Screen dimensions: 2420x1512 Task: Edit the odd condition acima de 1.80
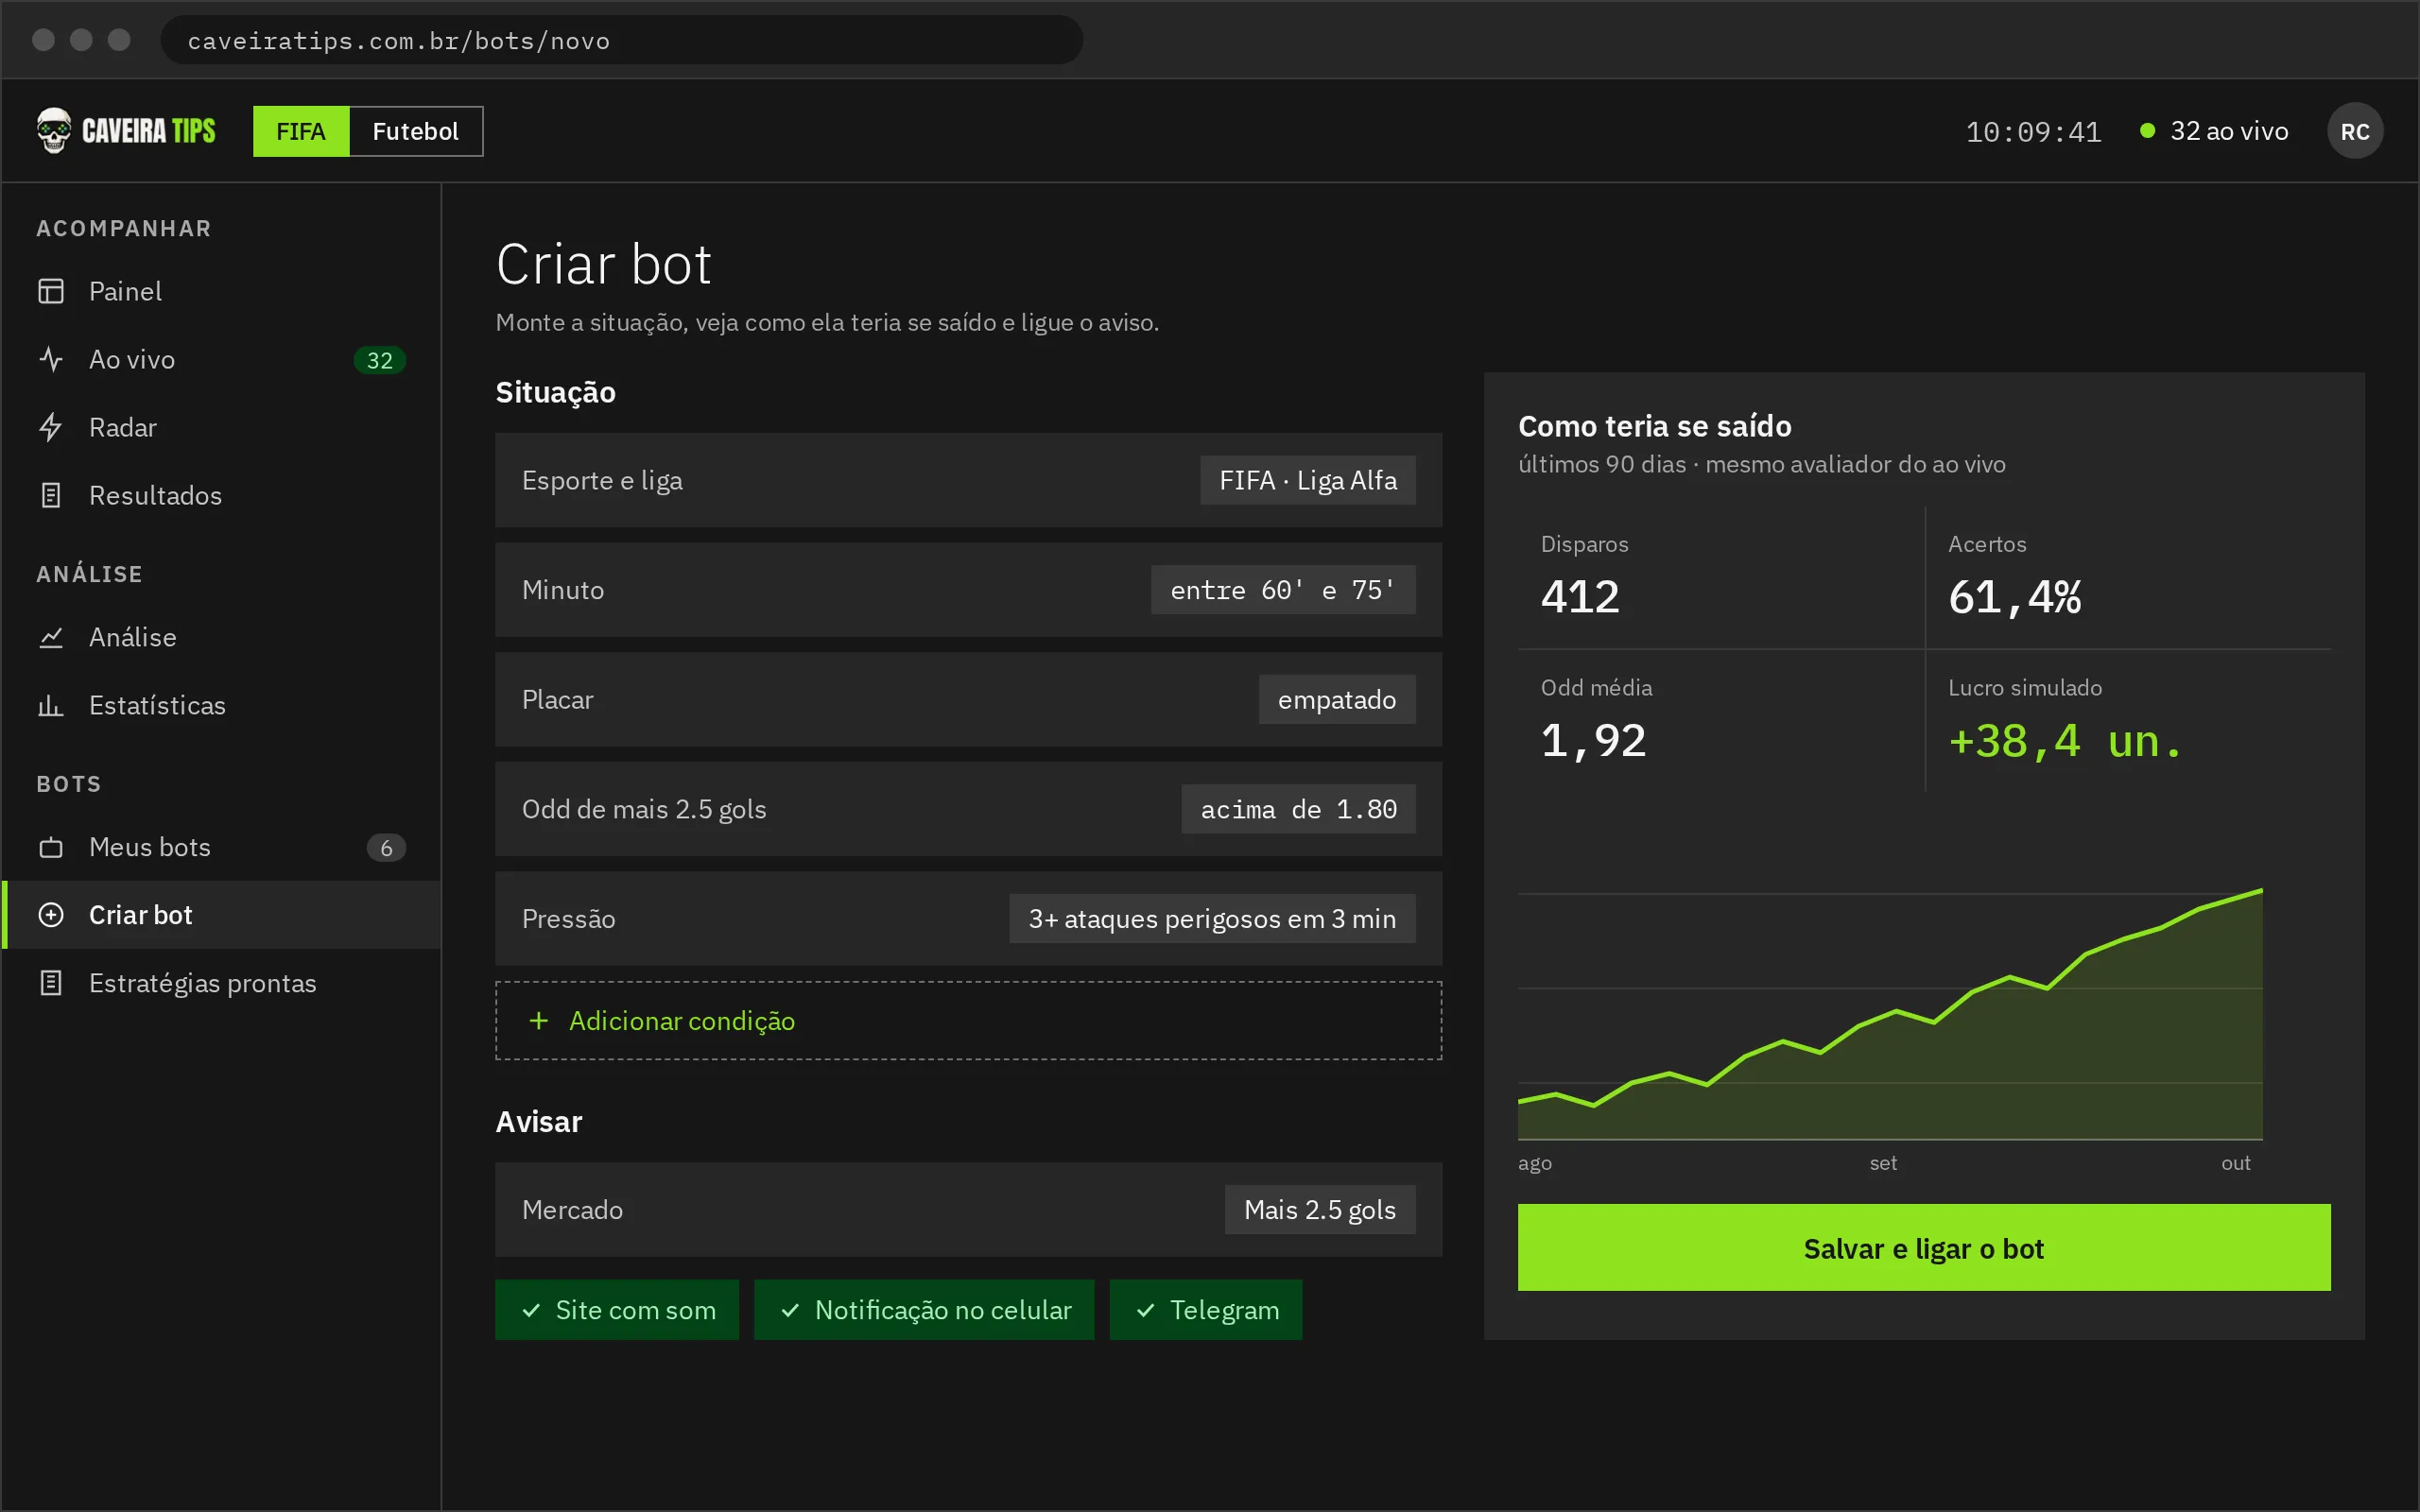[x=1298, y=809]
